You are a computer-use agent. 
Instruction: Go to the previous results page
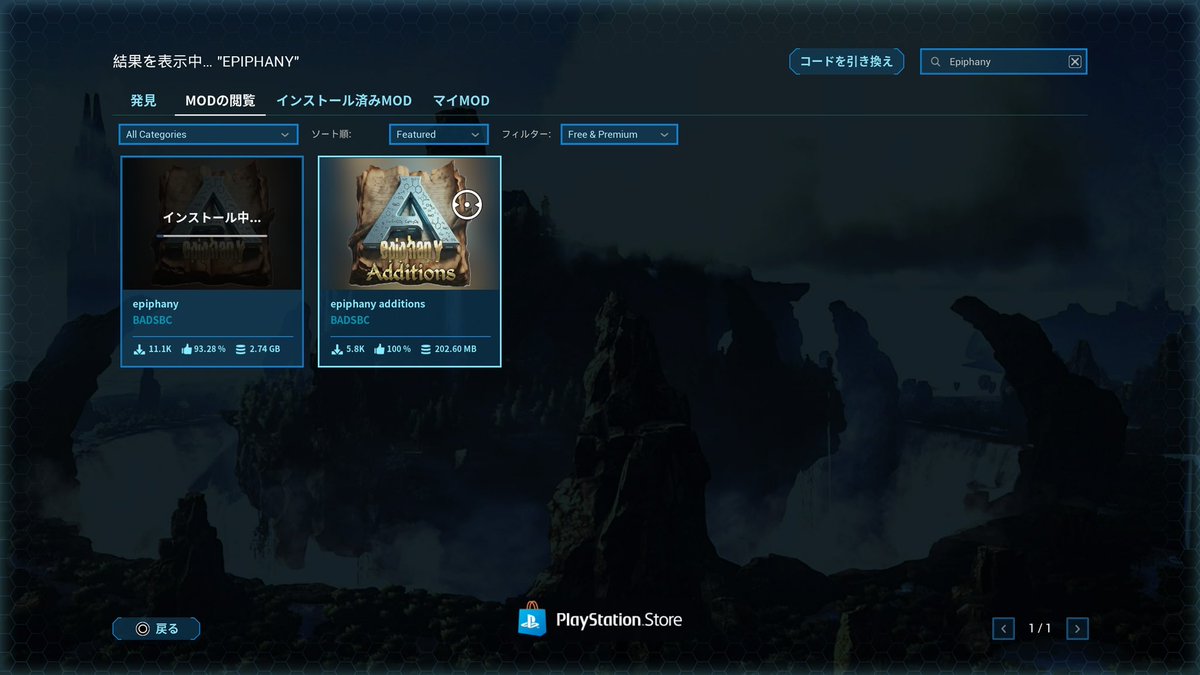click(1003, 628)
